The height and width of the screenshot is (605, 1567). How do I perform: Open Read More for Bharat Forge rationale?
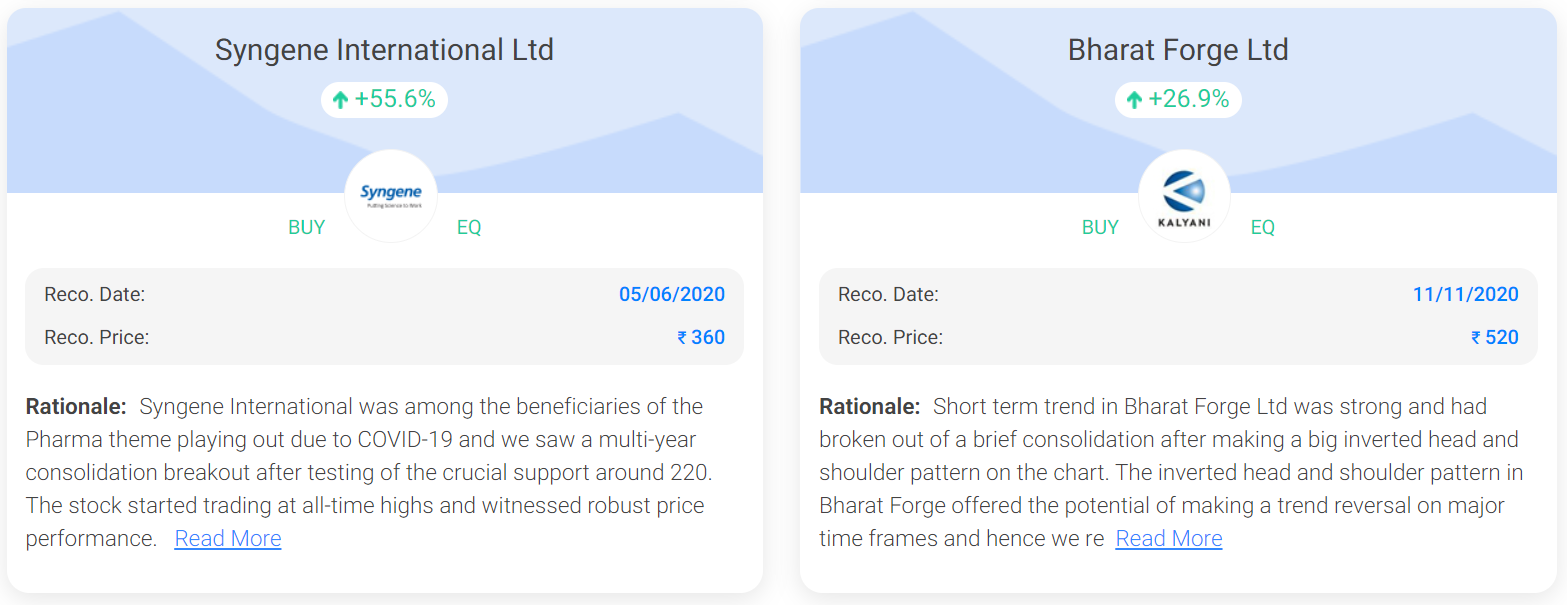[x=1169, y=538]
